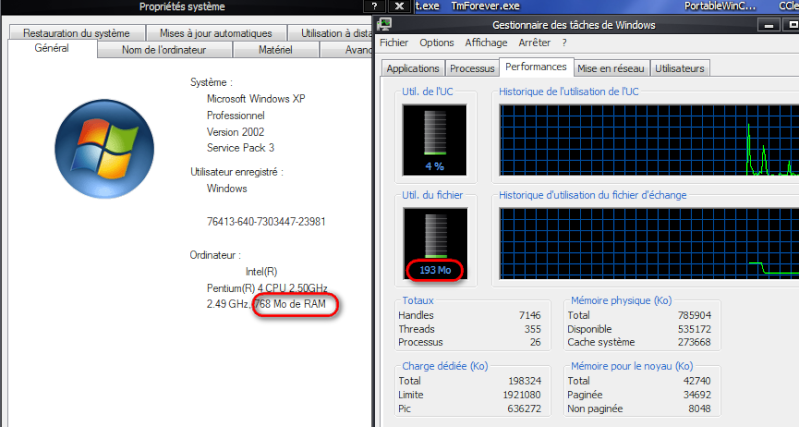This screenshot has height=427, width=799.
Task: Open the Restauration du système tab
Action: coord(76,33)
